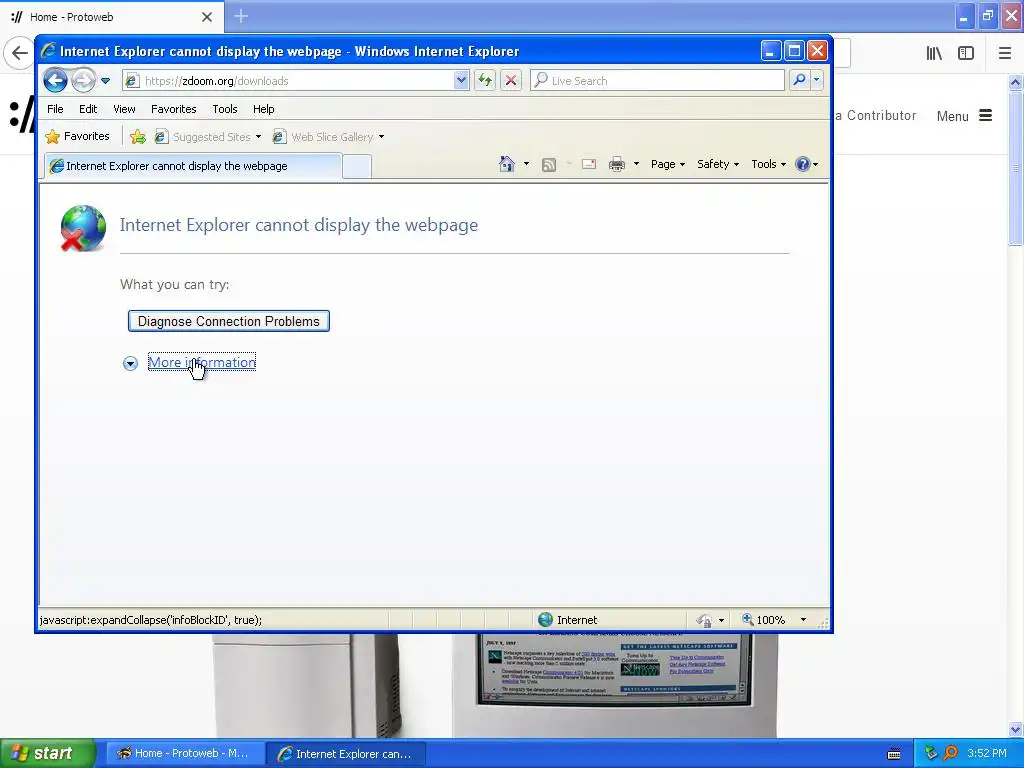This screenshot has width=1024, height=768.
Task: Click the Print icon
Action: point(616,164)
